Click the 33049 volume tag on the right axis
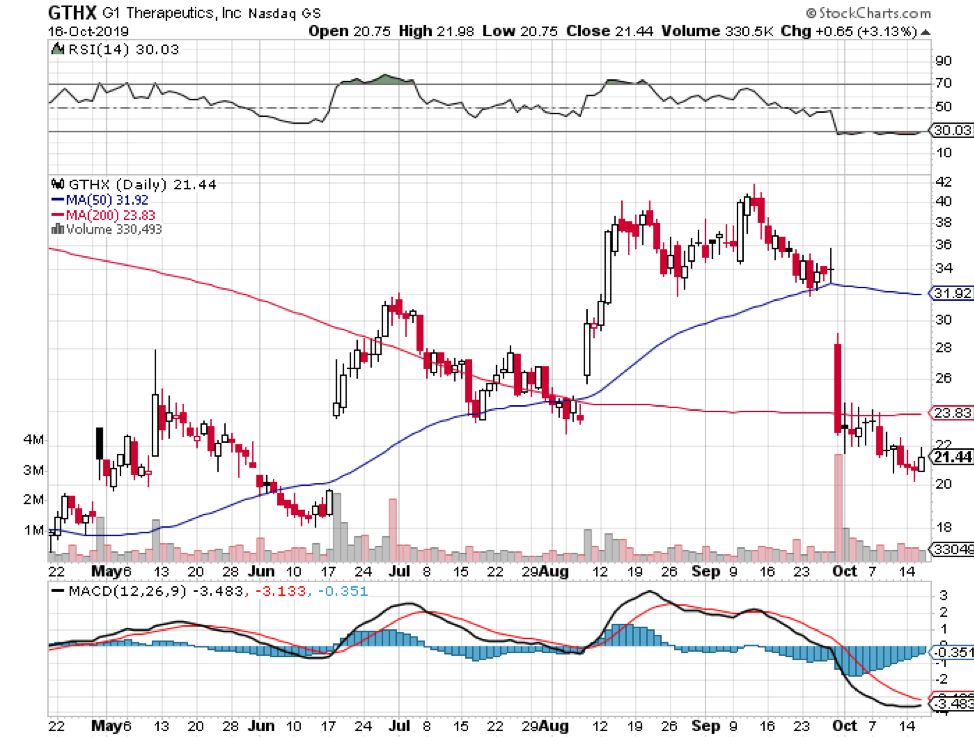 [x=951, y=549]
